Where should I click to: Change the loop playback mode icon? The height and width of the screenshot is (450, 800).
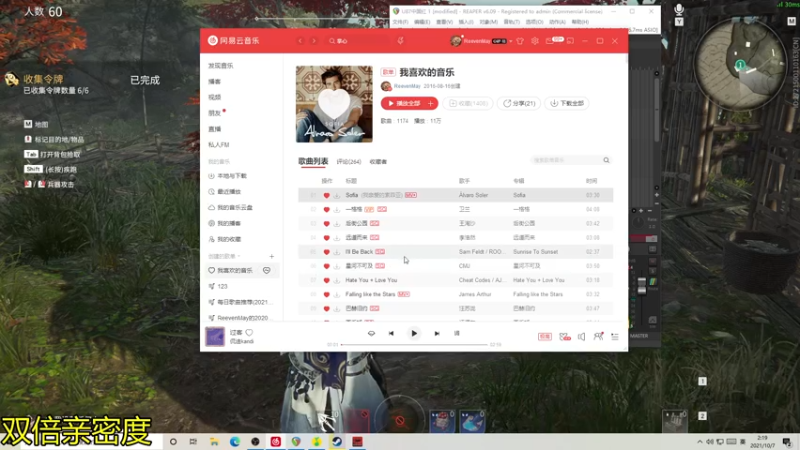(371, 334)
